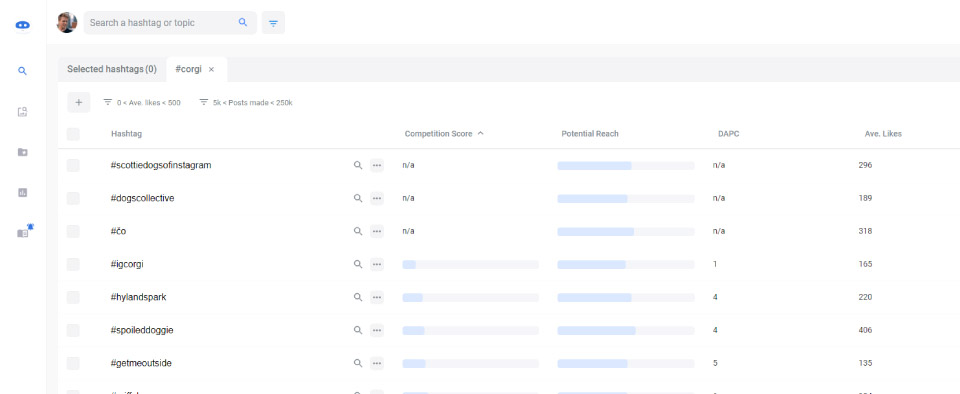Check the #hylandspark row checkbox

[x=73, y=297]
